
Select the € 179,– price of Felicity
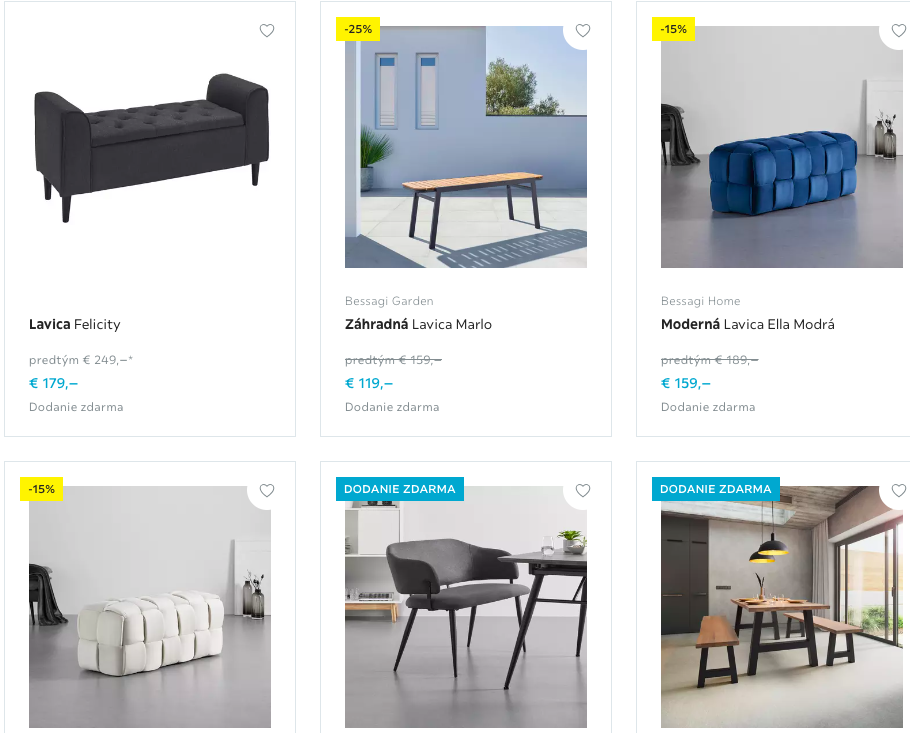pyautogui.click(x=53, y=383)
